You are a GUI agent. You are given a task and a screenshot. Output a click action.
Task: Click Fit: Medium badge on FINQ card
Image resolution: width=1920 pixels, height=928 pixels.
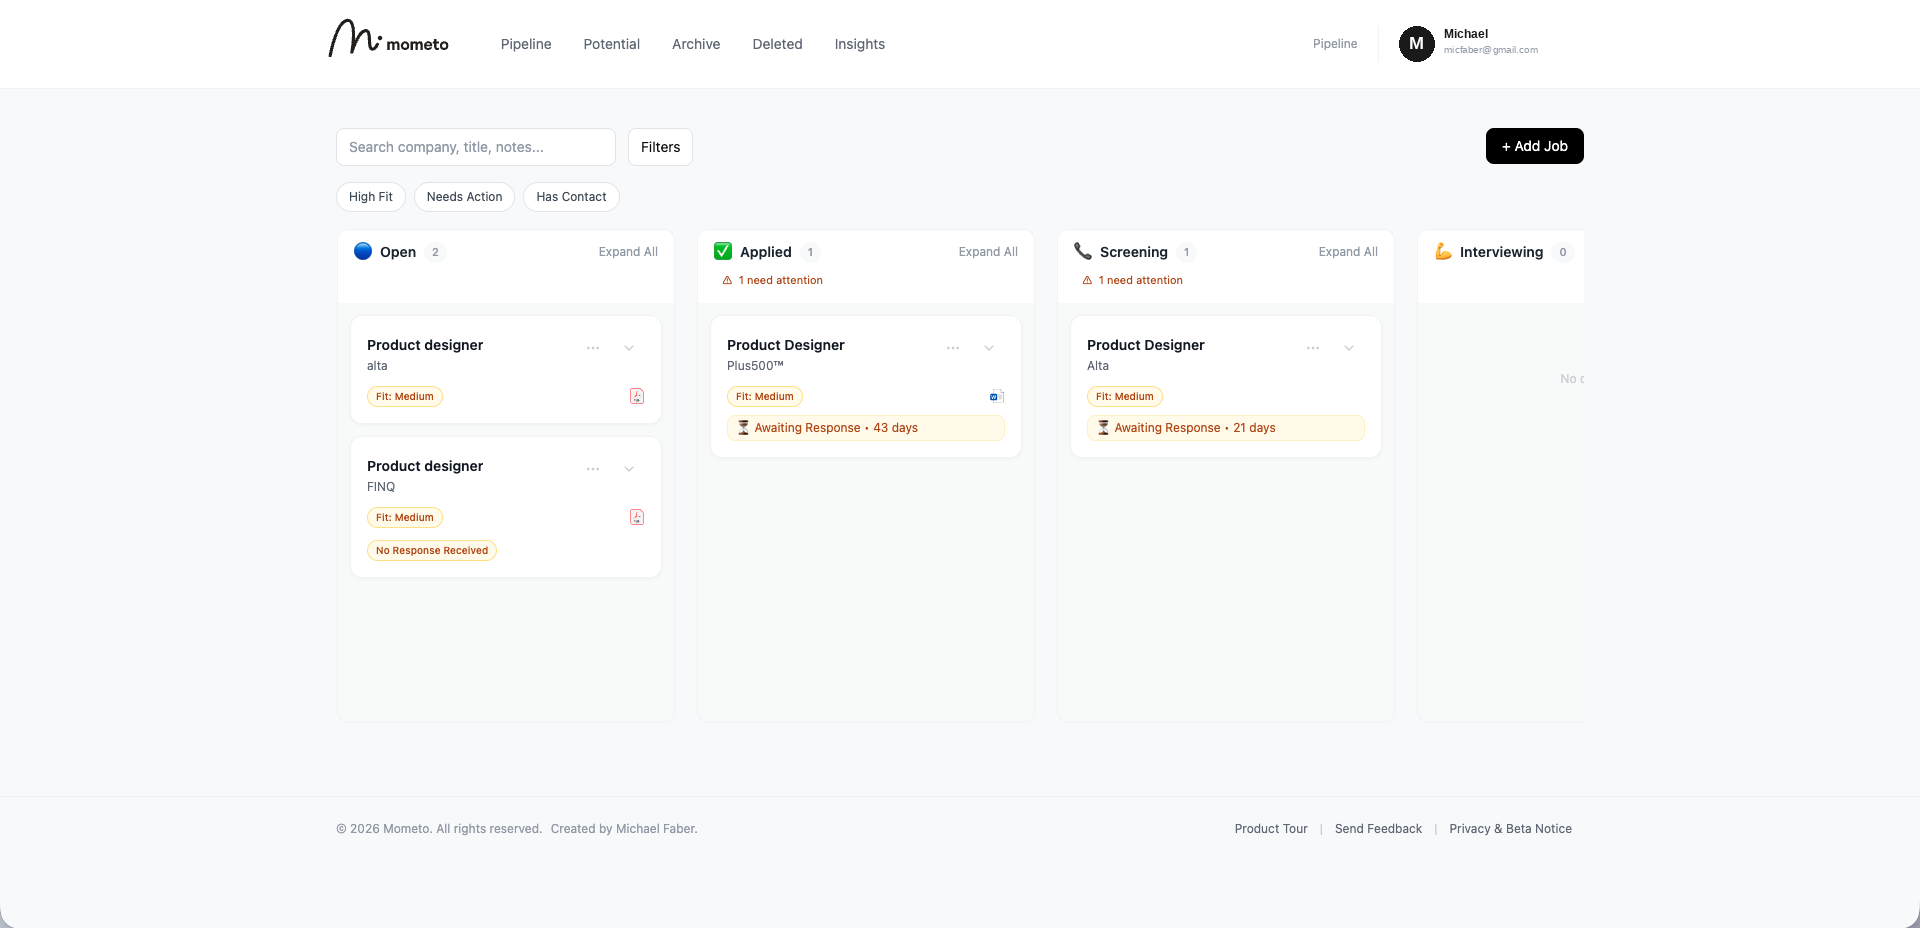(405, 518)
